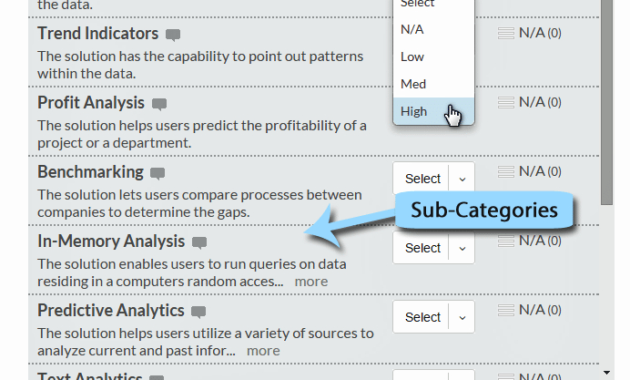Click the vertical scrollbar thumb

(607, 102)
